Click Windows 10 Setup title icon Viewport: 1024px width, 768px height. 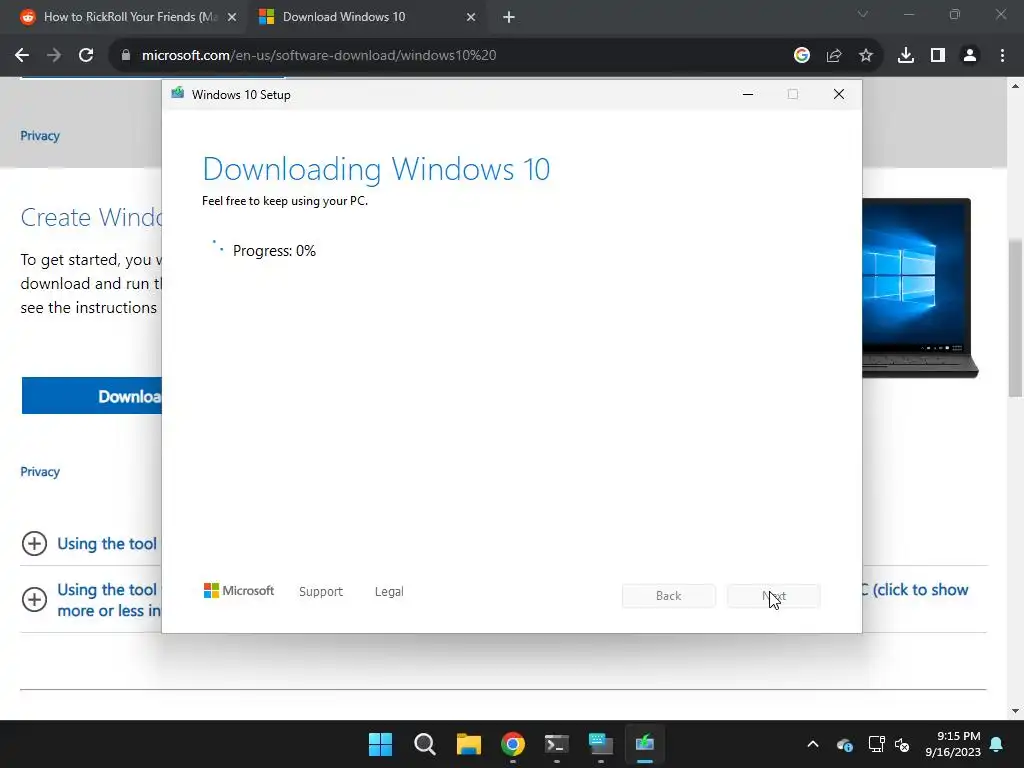pyautogui.click(x=178, y=94)
